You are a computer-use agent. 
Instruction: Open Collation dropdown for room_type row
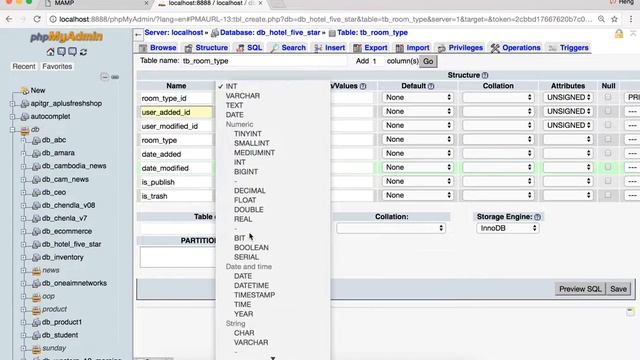tap(498, 139)
